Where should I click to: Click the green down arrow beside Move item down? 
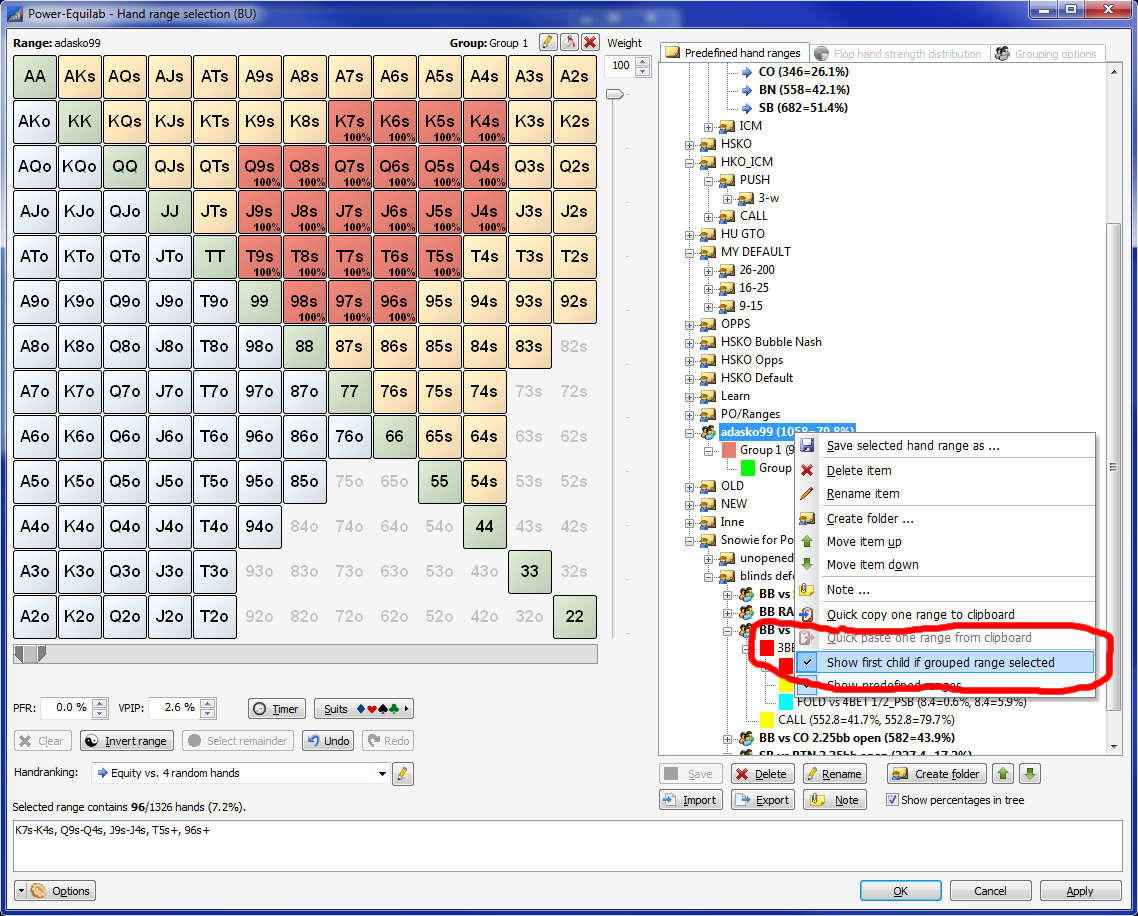tap(807, 564)
